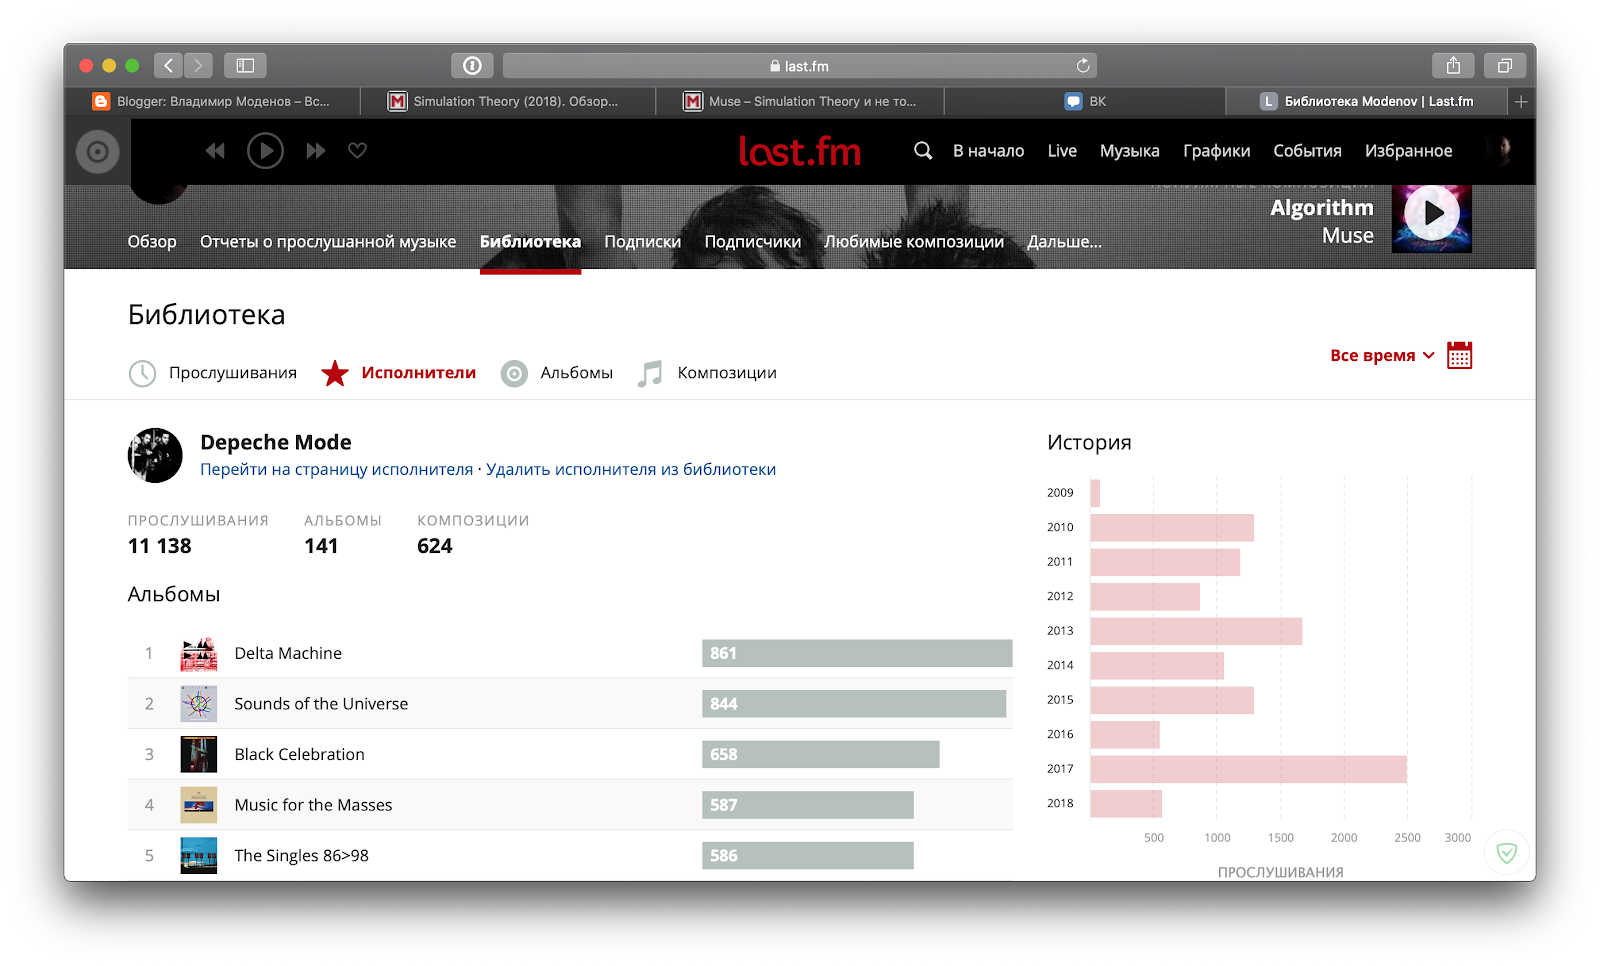Screen dimensions: 1600x966
Task: Open the Live navigation item
Action: pyautogui.click(x=1062, y=151)
